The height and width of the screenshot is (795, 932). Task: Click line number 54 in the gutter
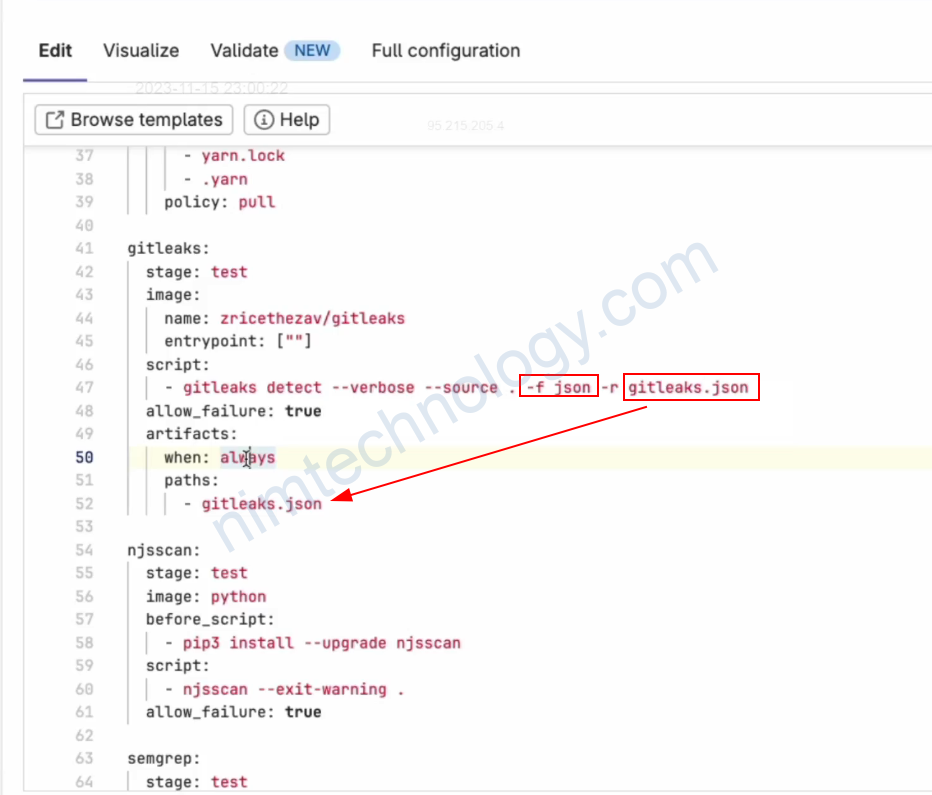tap(84, 550)
